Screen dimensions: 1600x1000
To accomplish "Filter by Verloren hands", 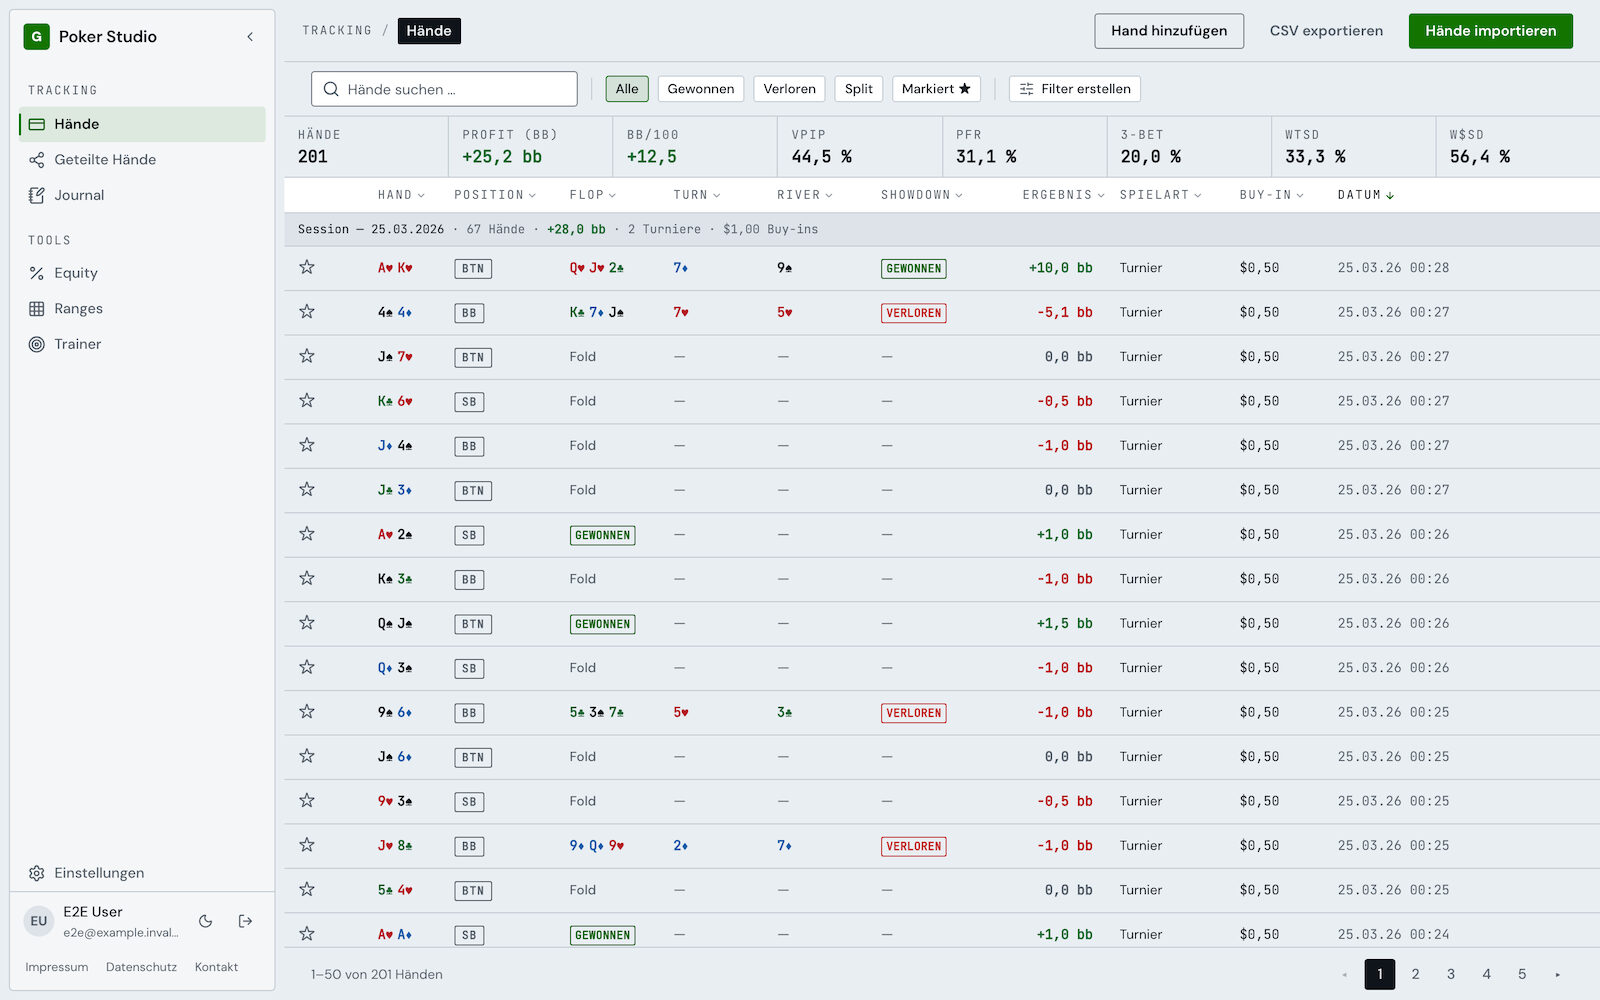I will pos(789,89).
